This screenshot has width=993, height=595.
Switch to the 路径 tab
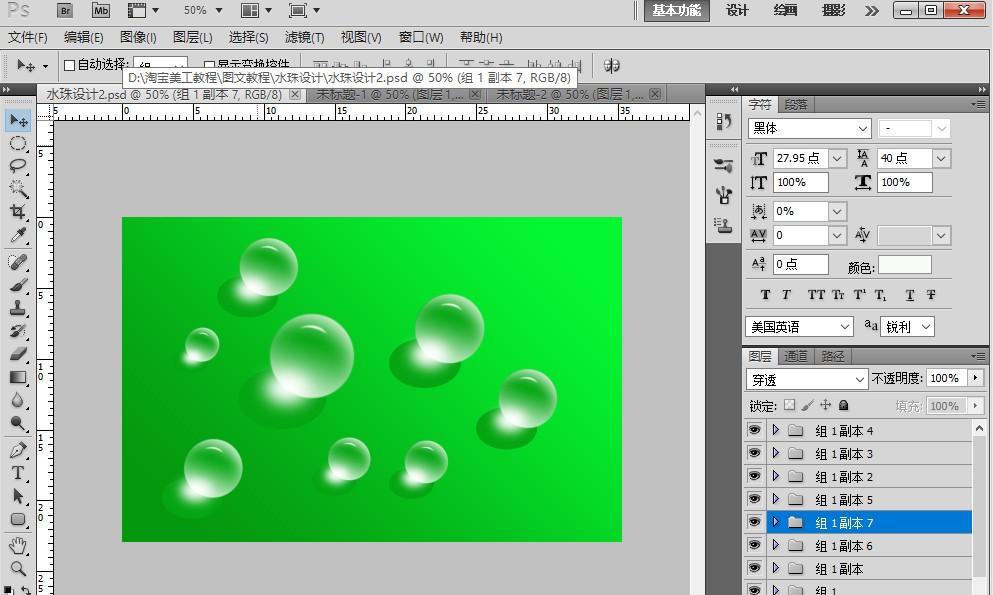(x=832, y=356)
